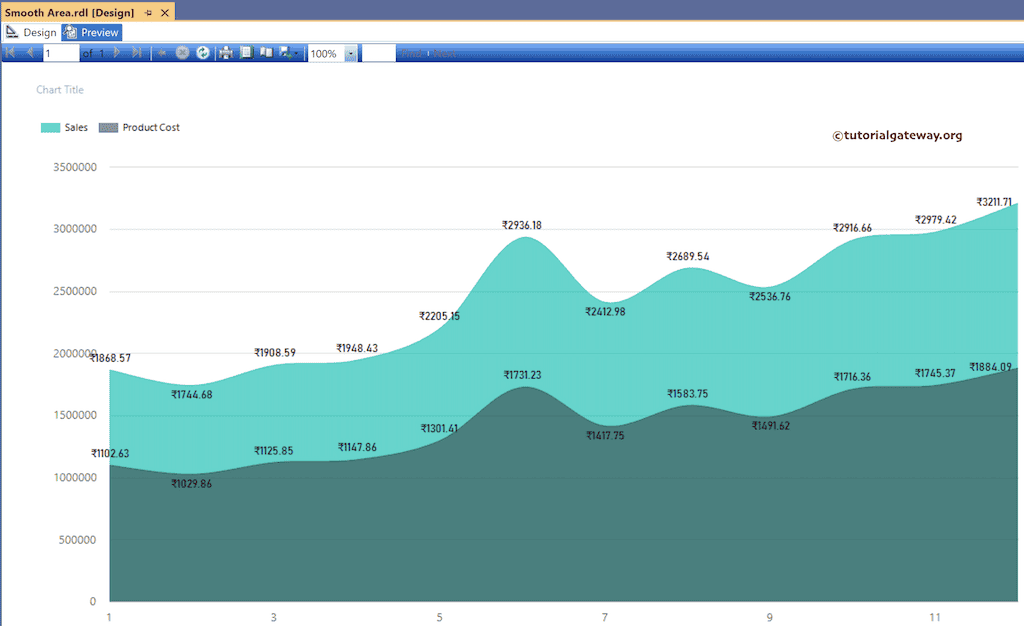The image size is (1024, 626).
Task: Click the ₹2536.76 data label
Action: click(770, 296)
